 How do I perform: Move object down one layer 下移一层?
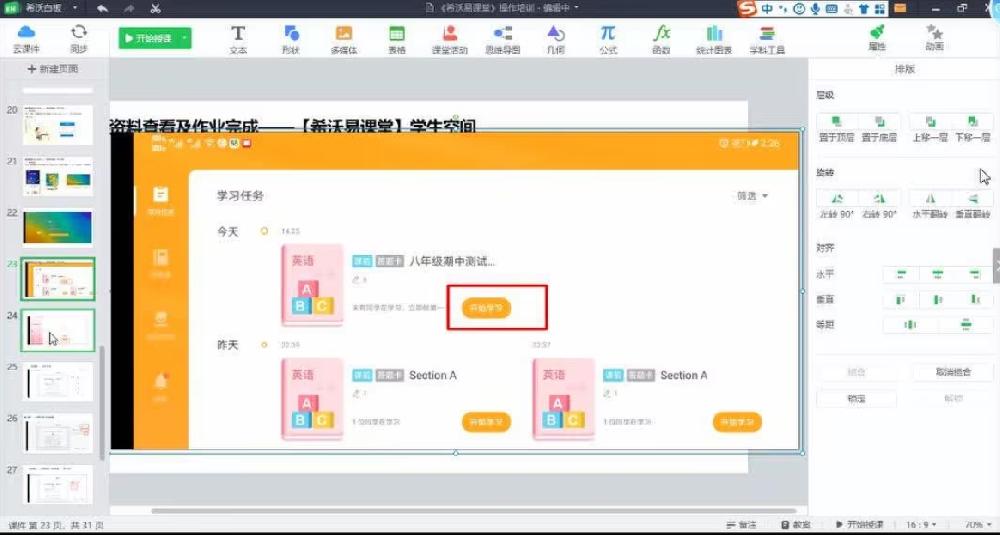[973, 128]
